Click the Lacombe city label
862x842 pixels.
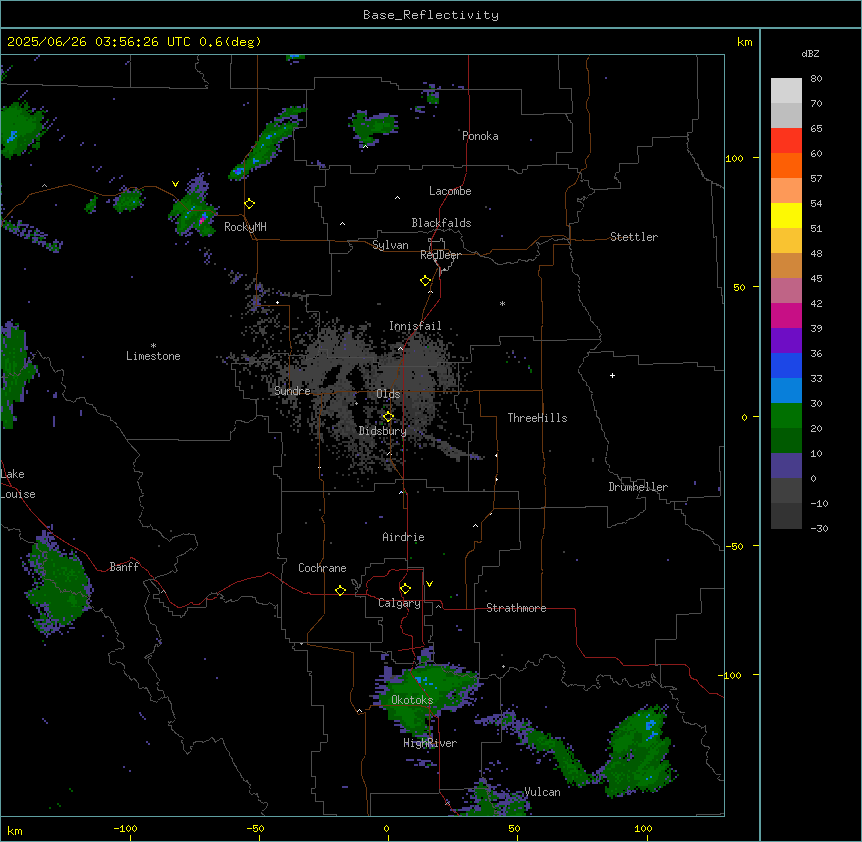(x=450, y=191)
